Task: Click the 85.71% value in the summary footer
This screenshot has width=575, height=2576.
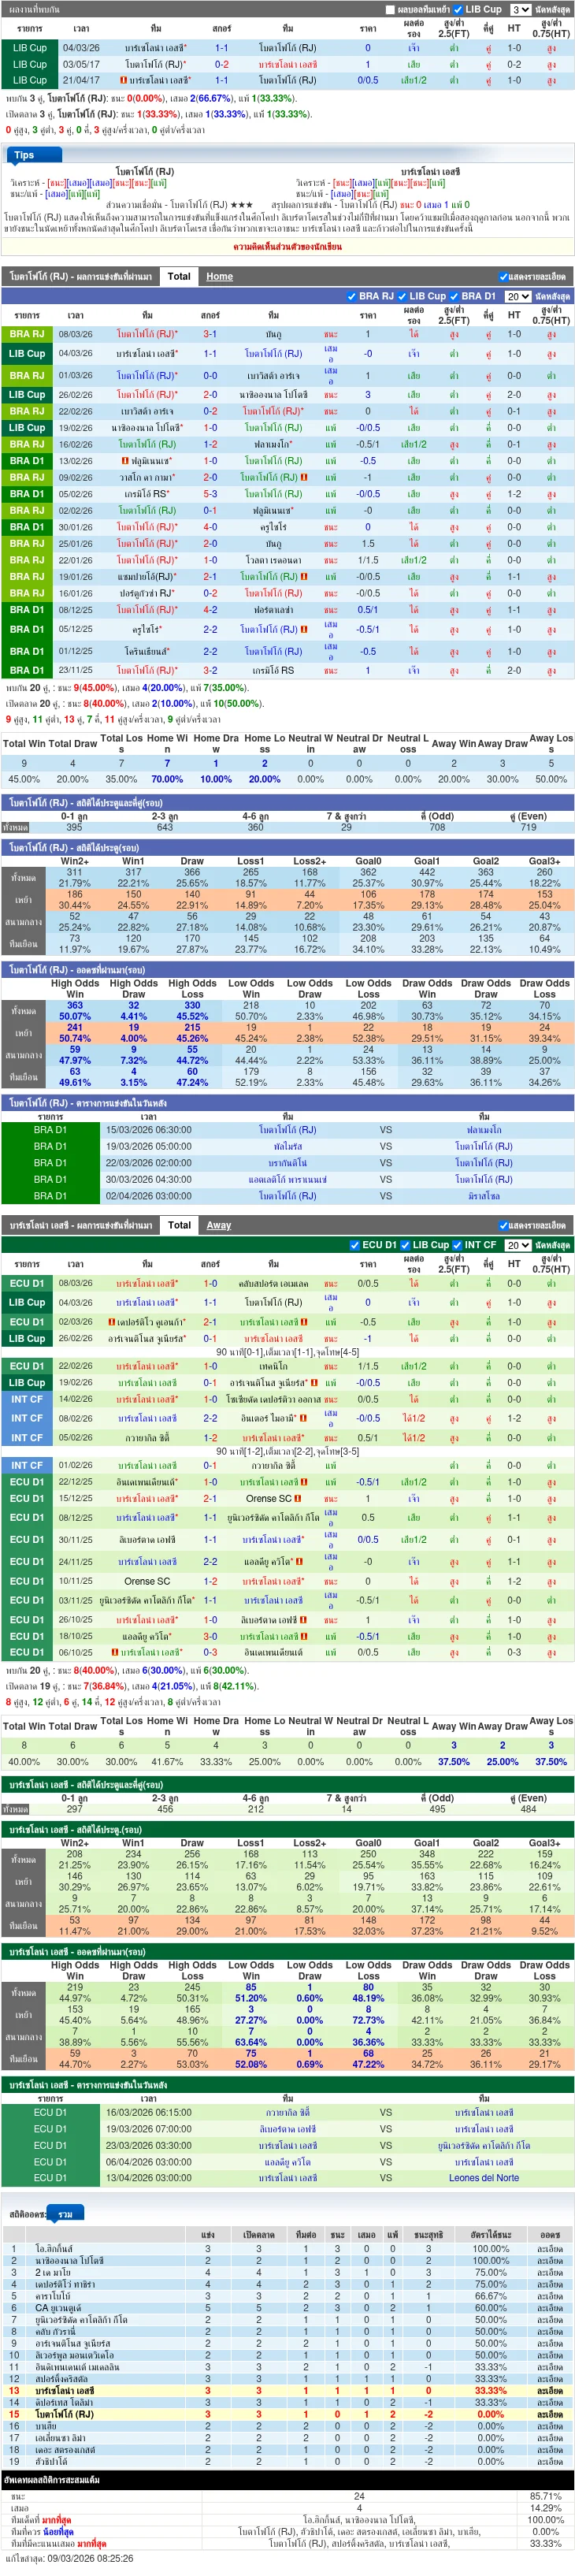Action: click(x=545, y=2496)
